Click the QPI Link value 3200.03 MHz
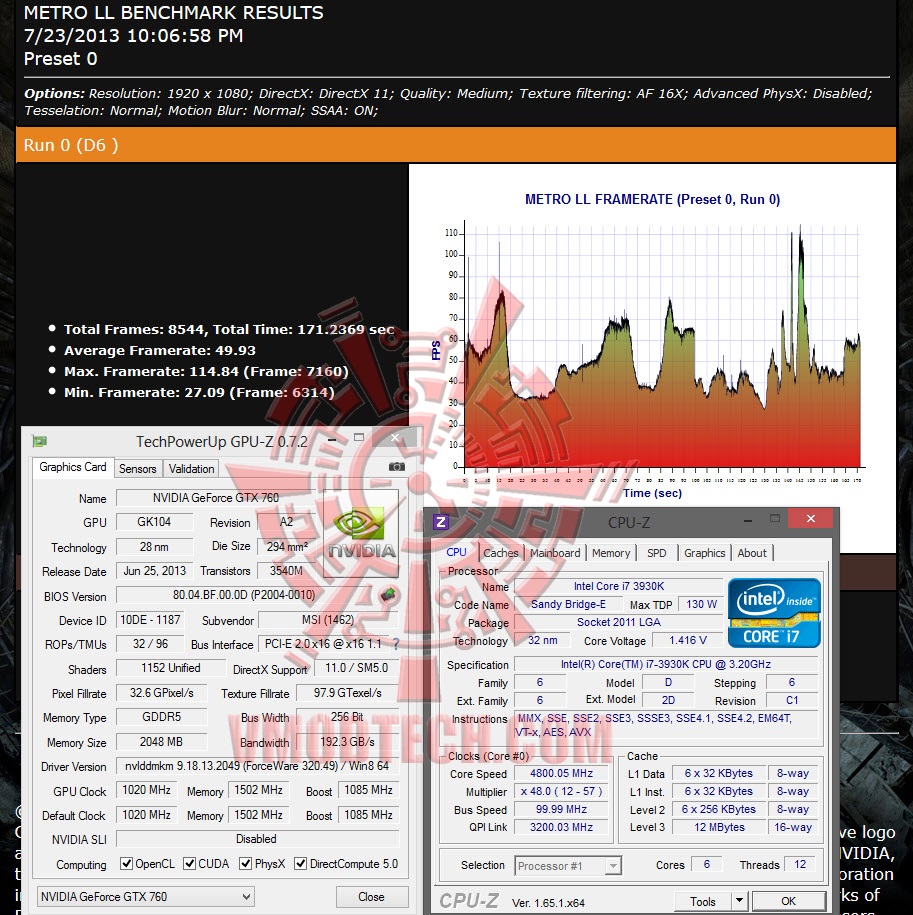Image resolution: width=913 pixels, height=915 pixels. click(561, 827)
